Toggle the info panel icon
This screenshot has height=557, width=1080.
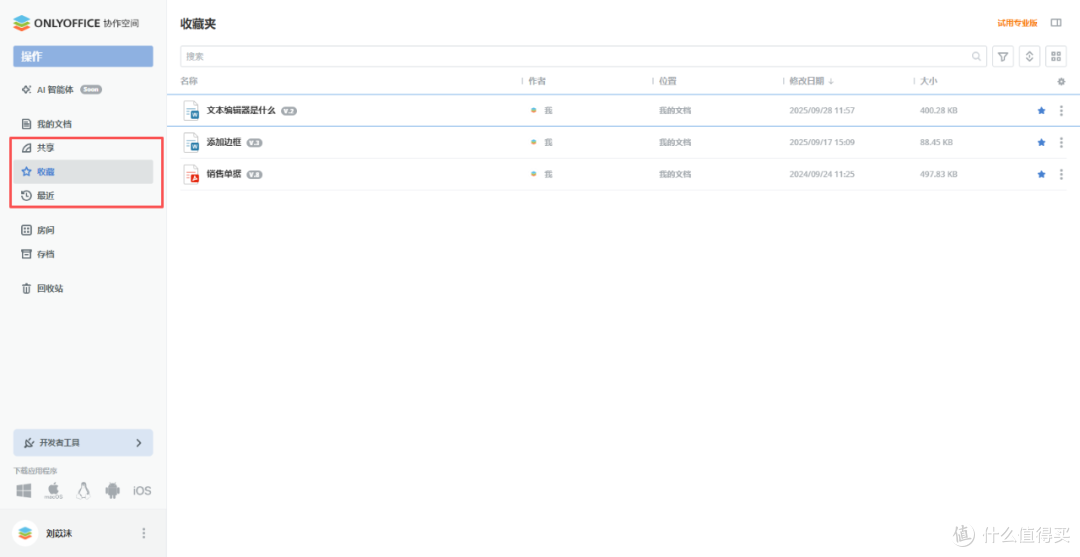1056,23
